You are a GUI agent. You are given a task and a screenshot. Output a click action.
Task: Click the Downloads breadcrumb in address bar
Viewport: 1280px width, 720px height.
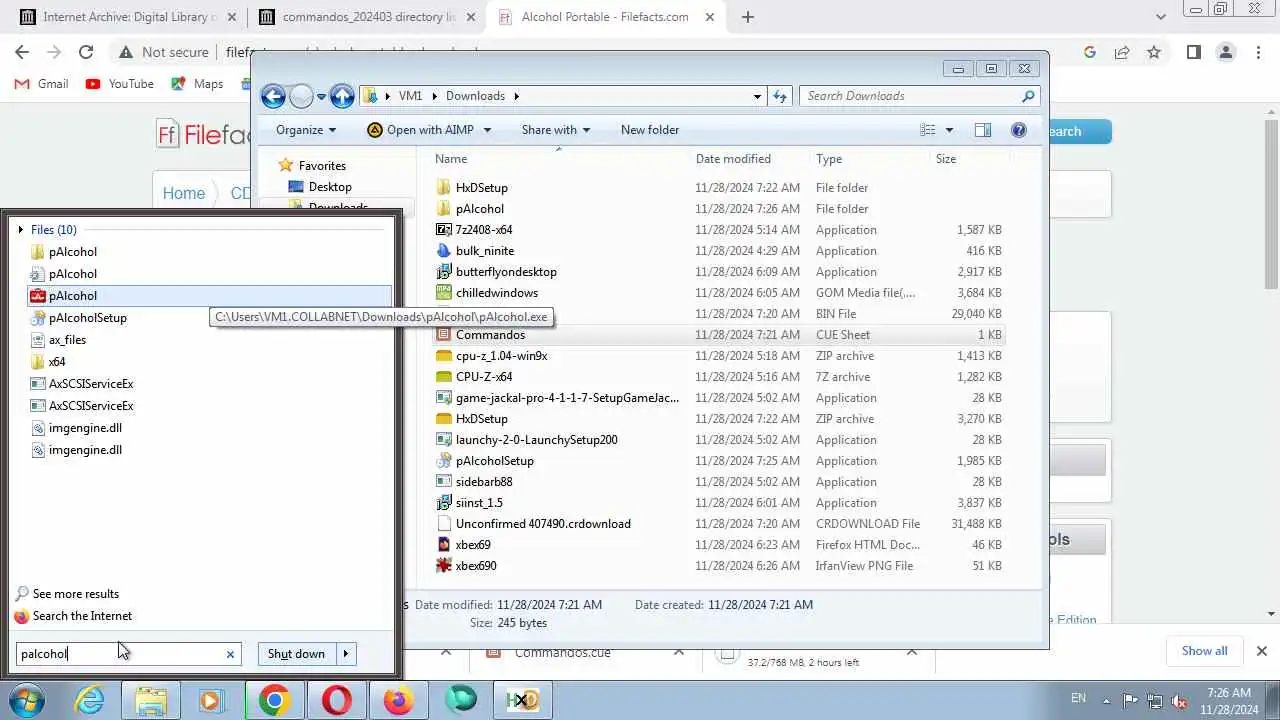pyautogui.click(x=475, y=96)
